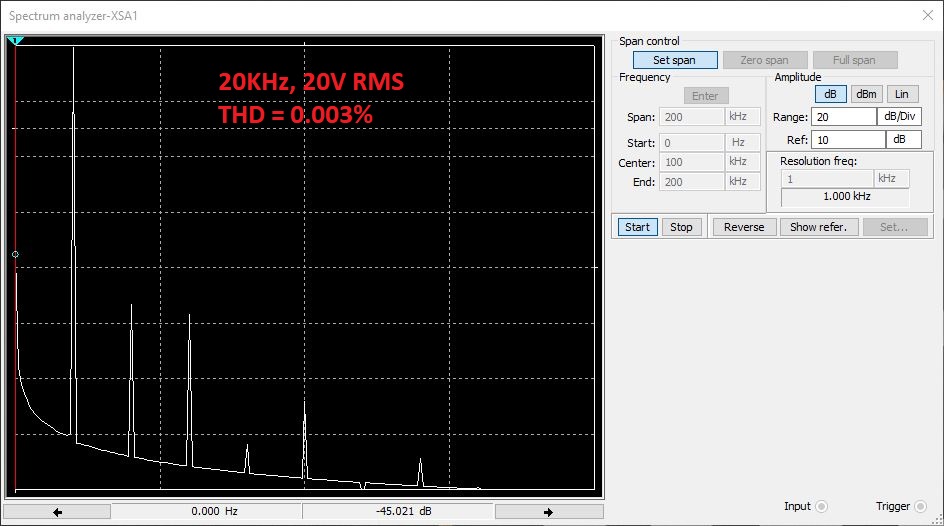Click the Set span button
Viewport: 944px width, 526px height.
[x=675, y=60]
